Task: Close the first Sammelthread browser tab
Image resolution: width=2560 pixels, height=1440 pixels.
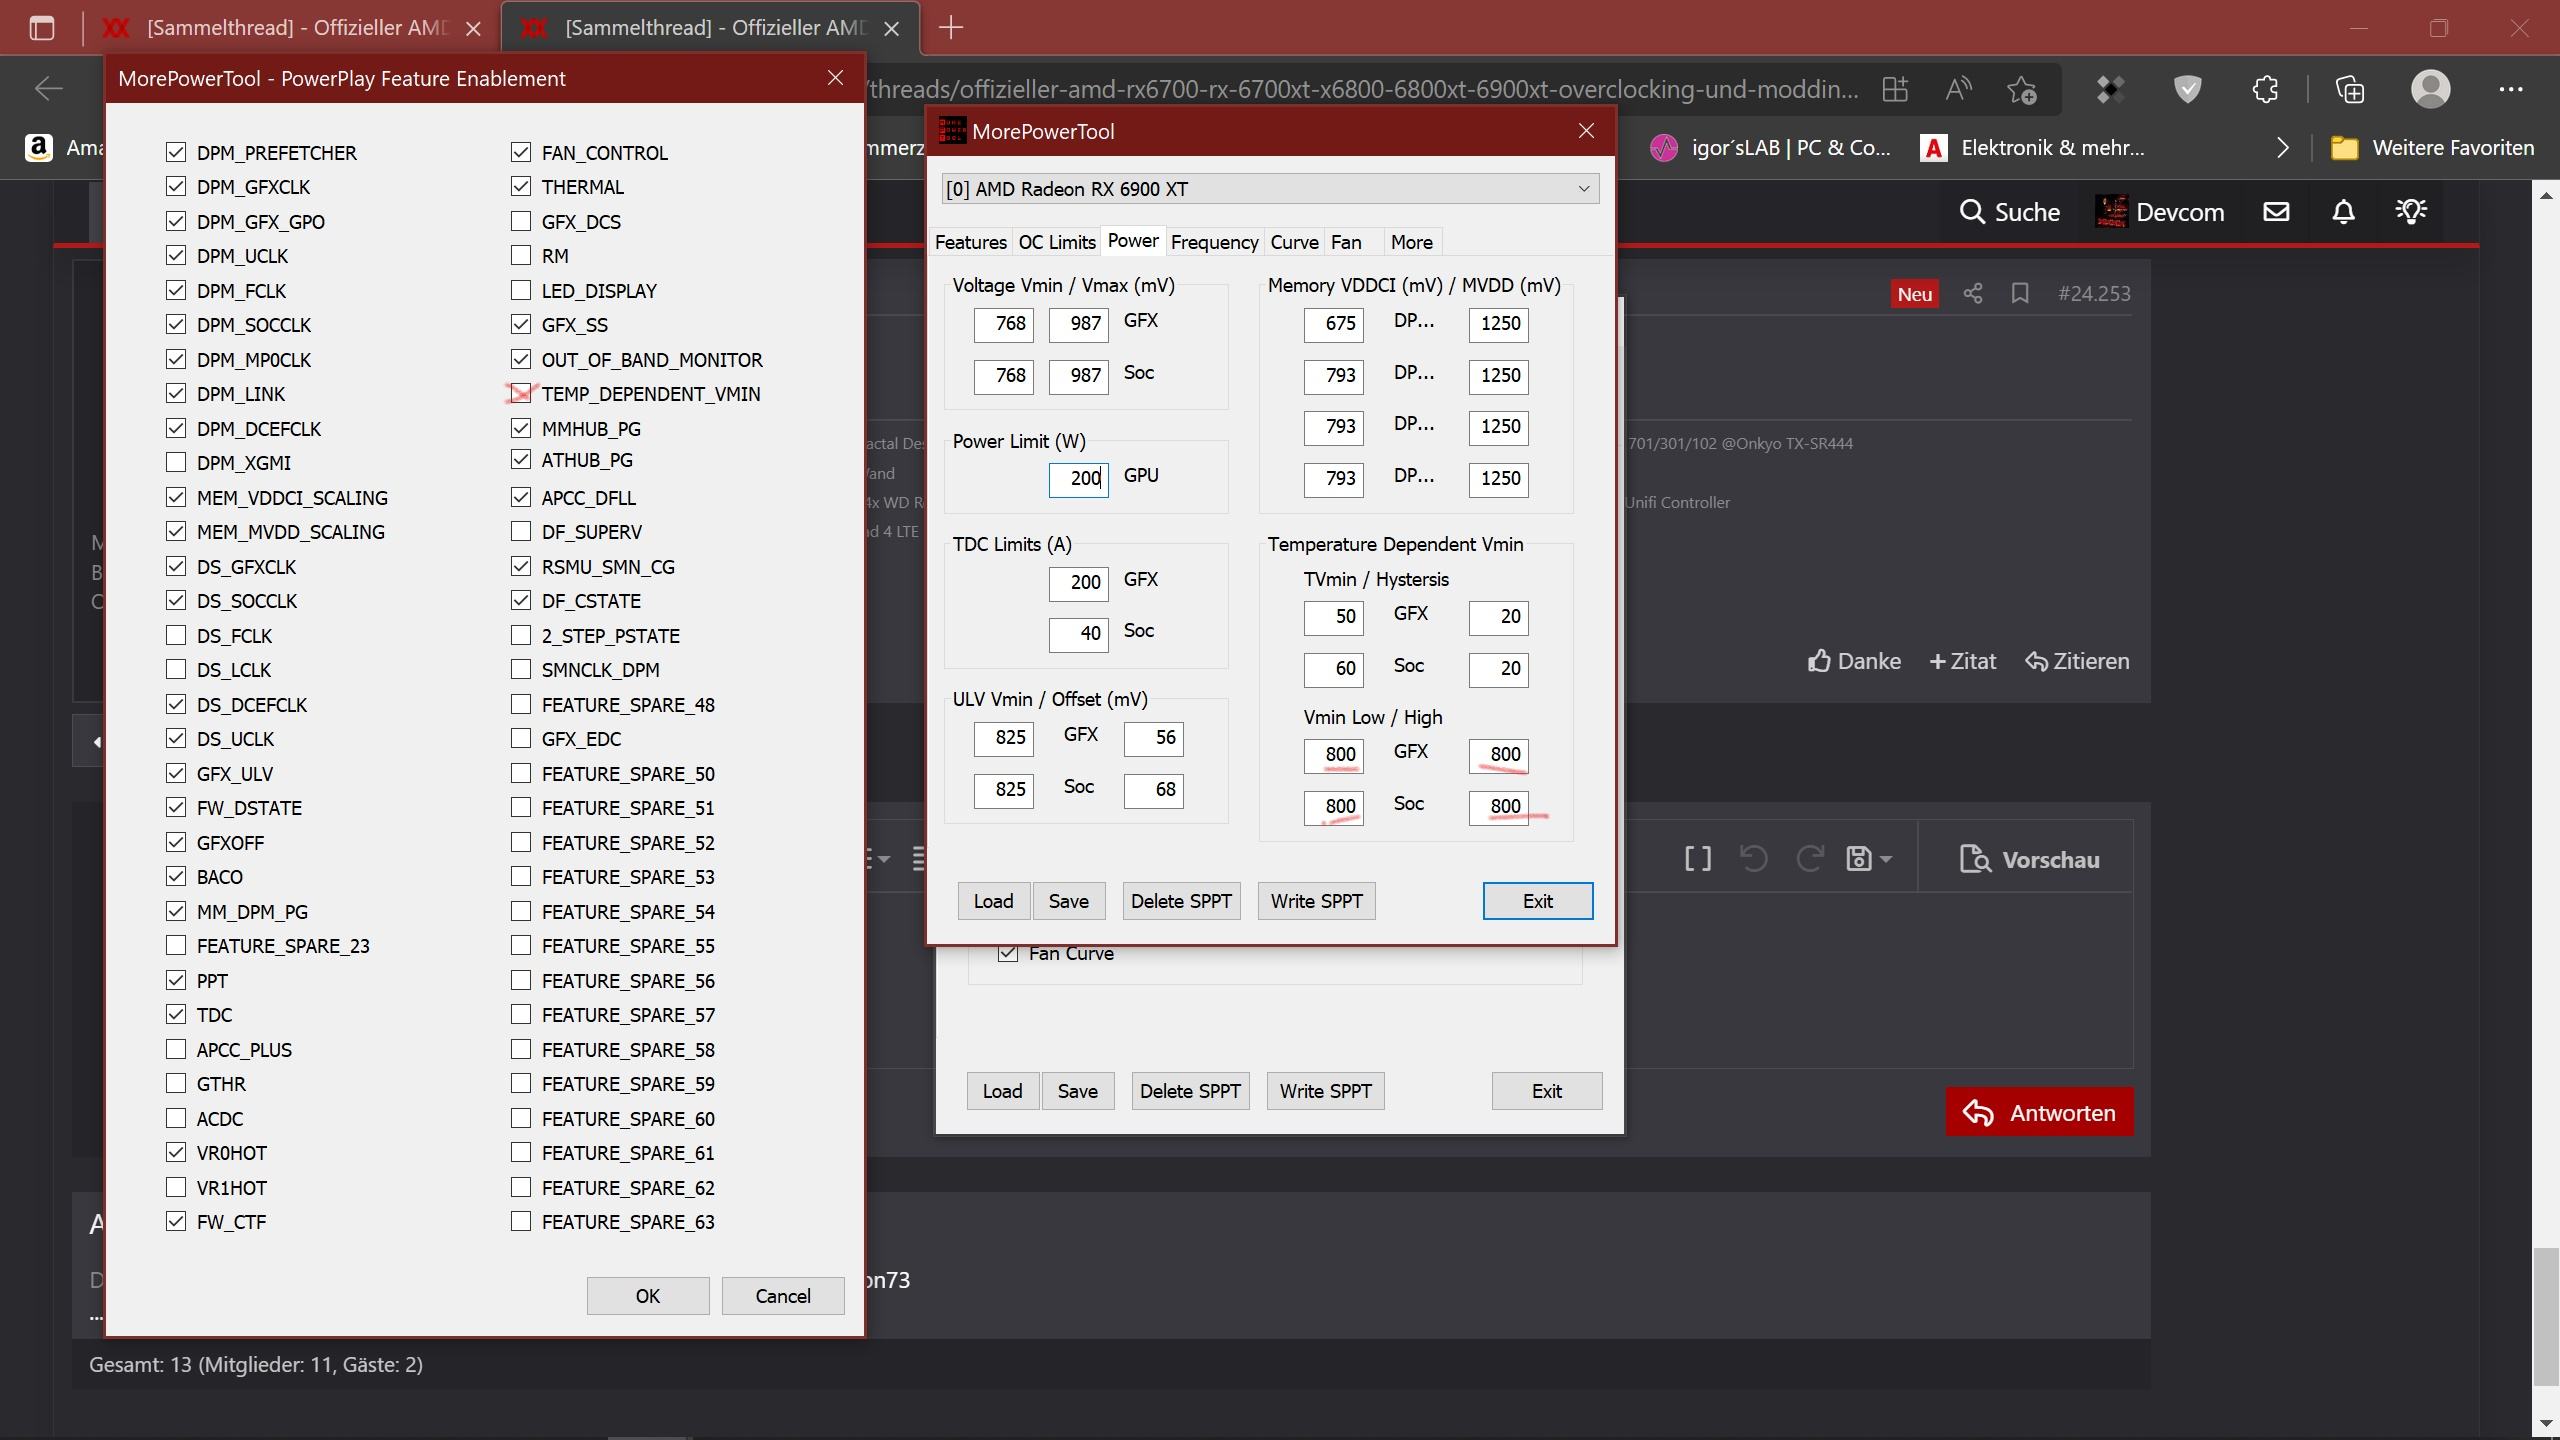Action: (474, 28)
